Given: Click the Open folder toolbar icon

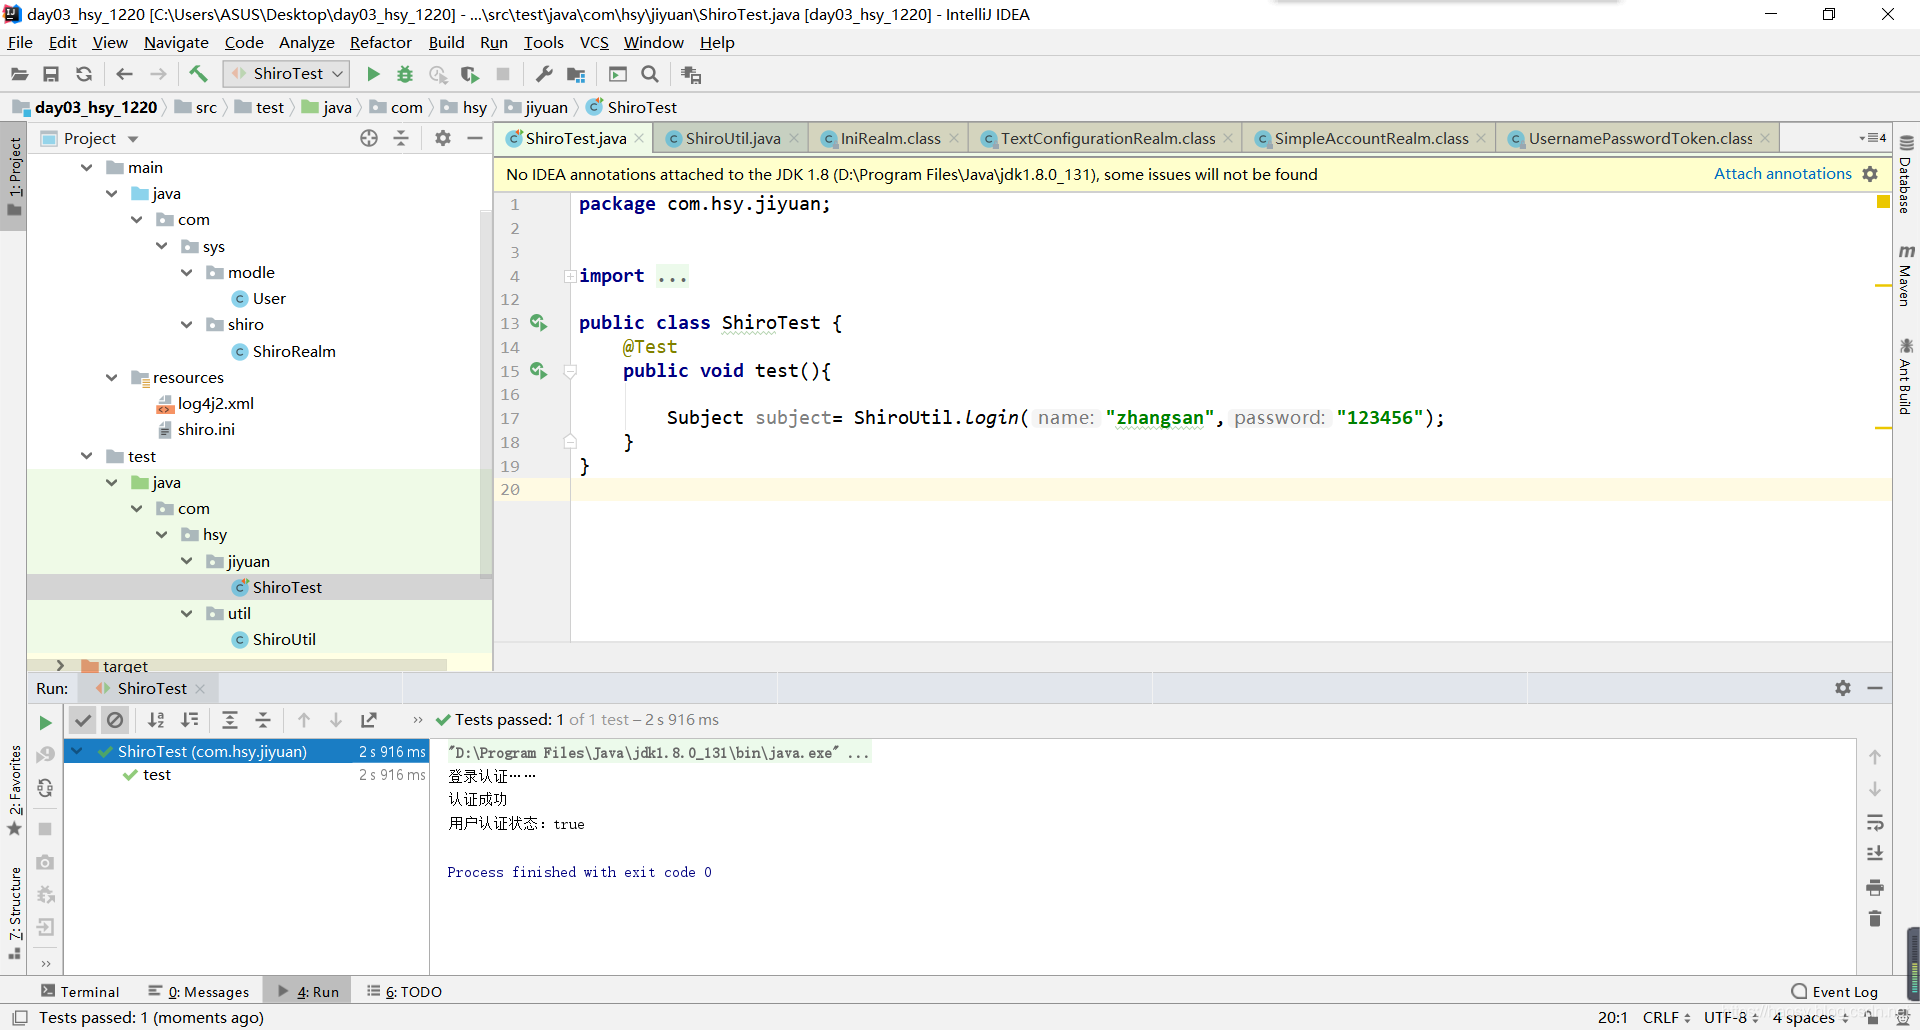Looking at the screenshot, I should tap(19, 74).
